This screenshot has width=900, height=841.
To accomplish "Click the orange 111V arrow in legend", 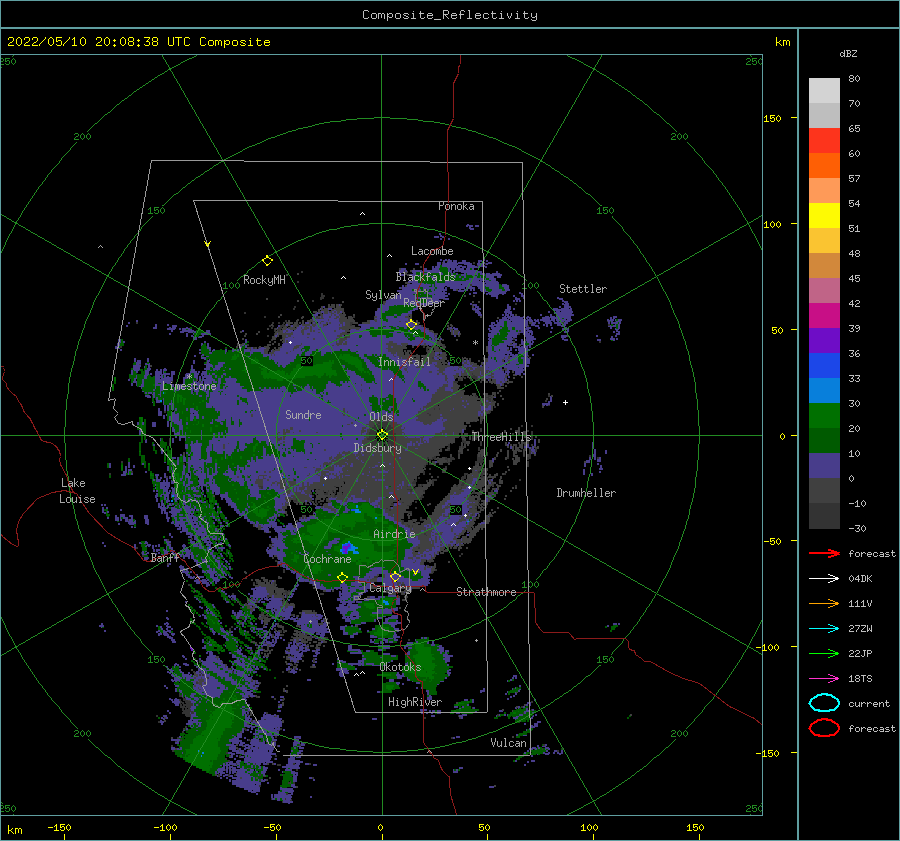I will [x=824, y=603].
